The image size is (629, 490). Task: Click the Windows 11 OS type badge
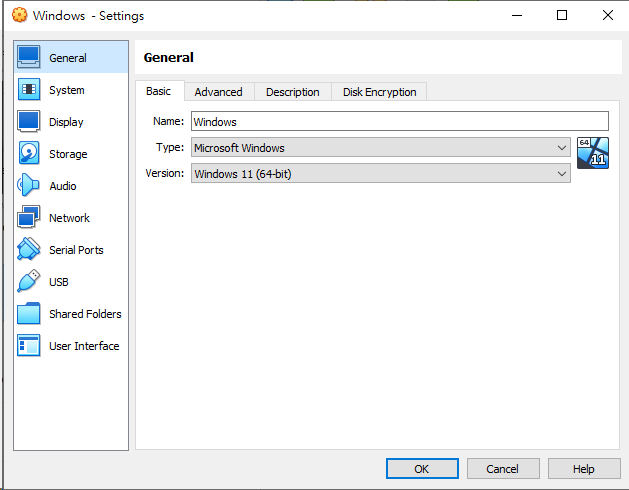coord(592,153)
